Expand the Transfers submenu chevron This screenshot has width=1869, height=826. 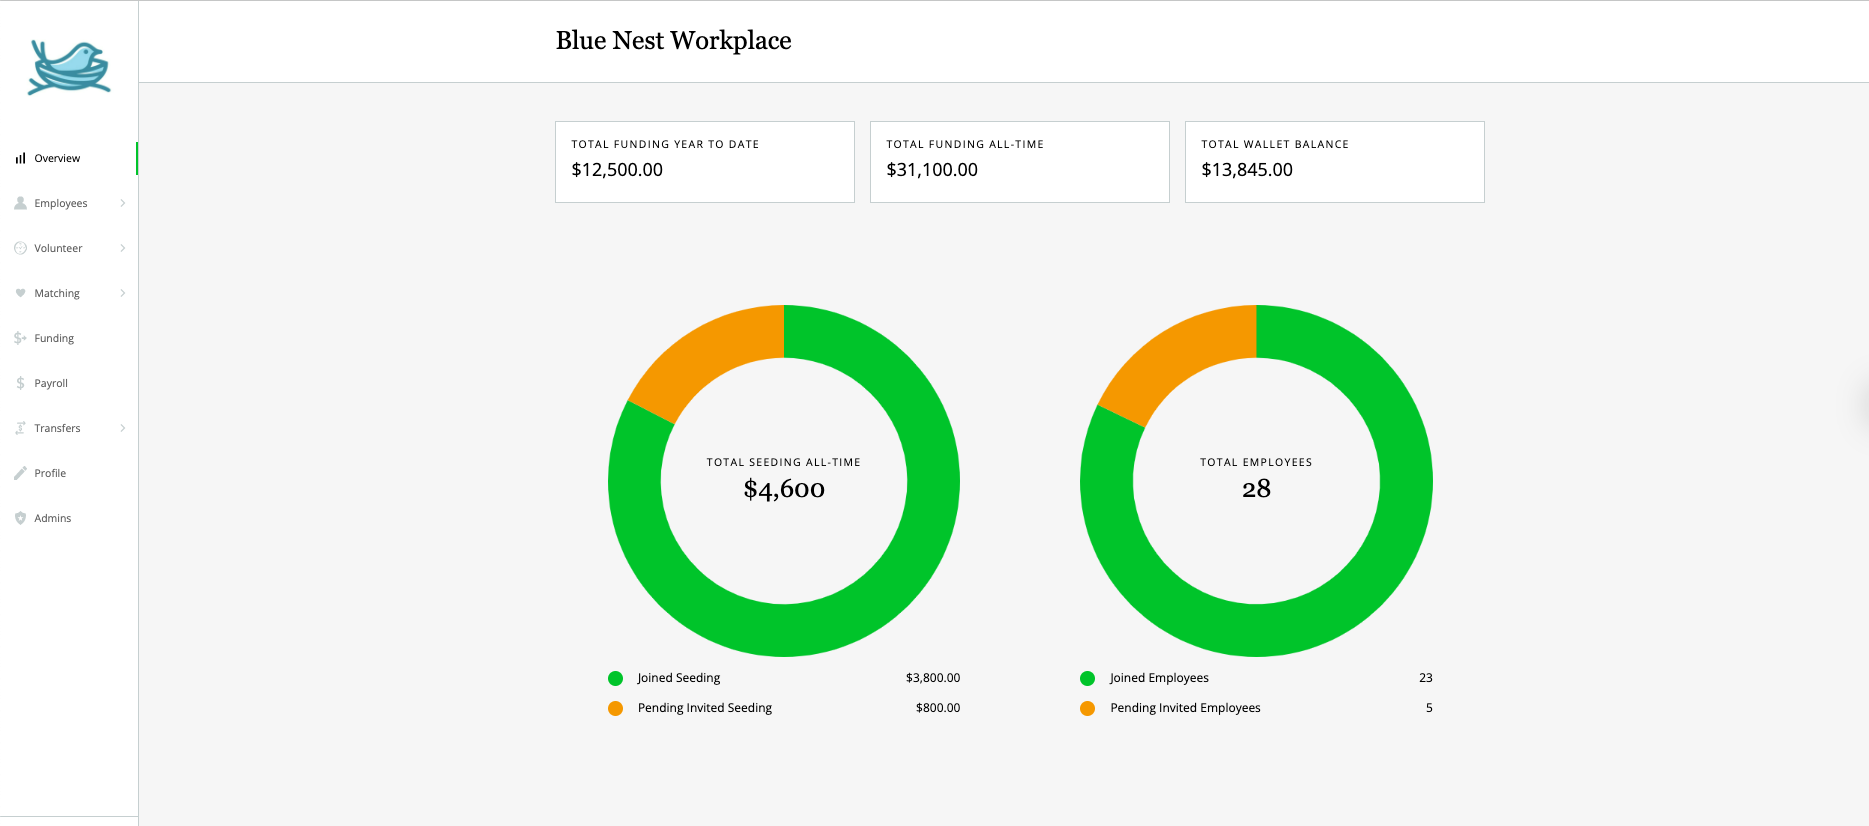(123, 428)
